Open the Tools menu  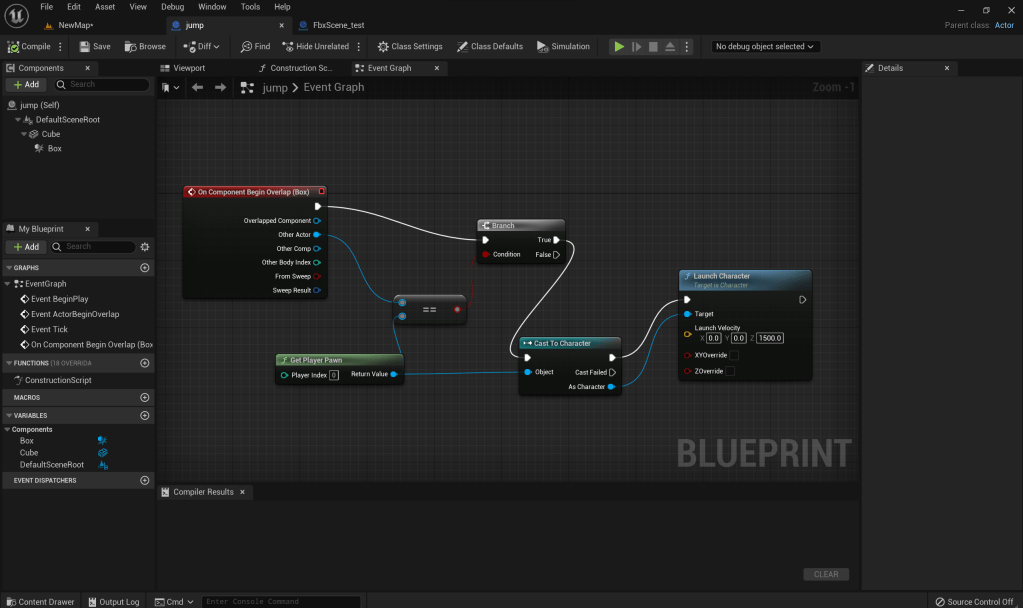click(250, 7)
